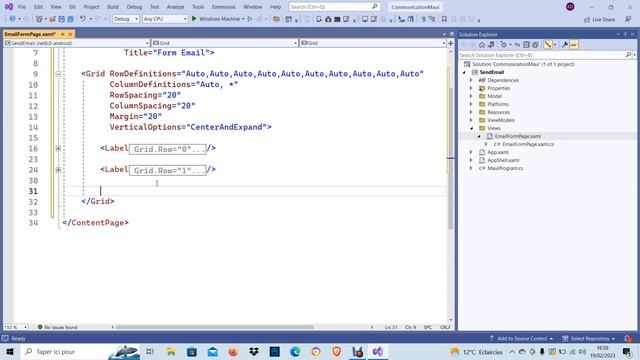Viewport: 640px width, 360px height.
Task: Open the Extensions menu
Action: (x=224, y=7)
